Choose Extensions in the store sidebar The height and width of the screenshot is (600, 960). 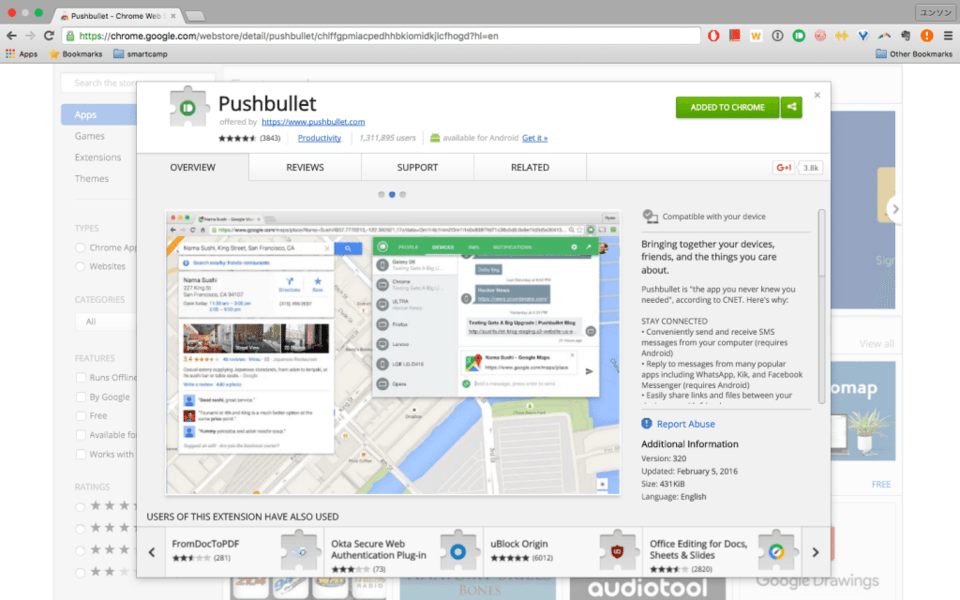click(98, 157)
